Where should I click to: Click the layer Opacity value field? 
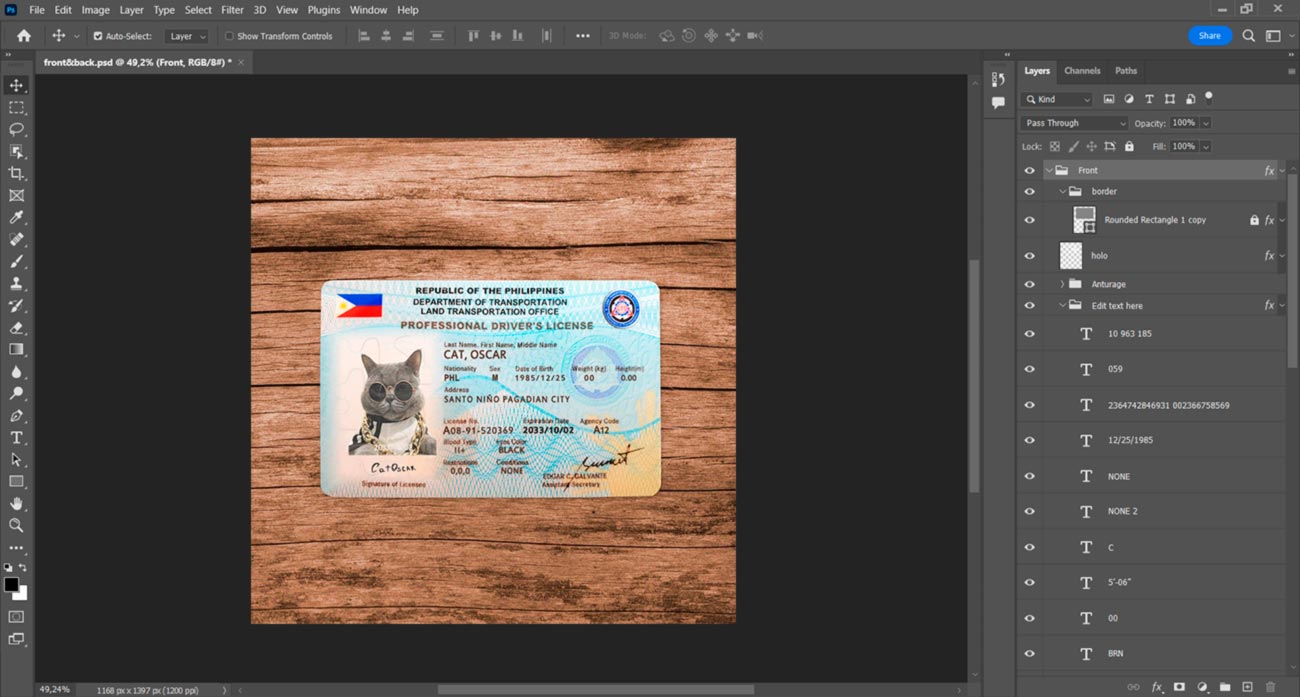pos(1183,123)
